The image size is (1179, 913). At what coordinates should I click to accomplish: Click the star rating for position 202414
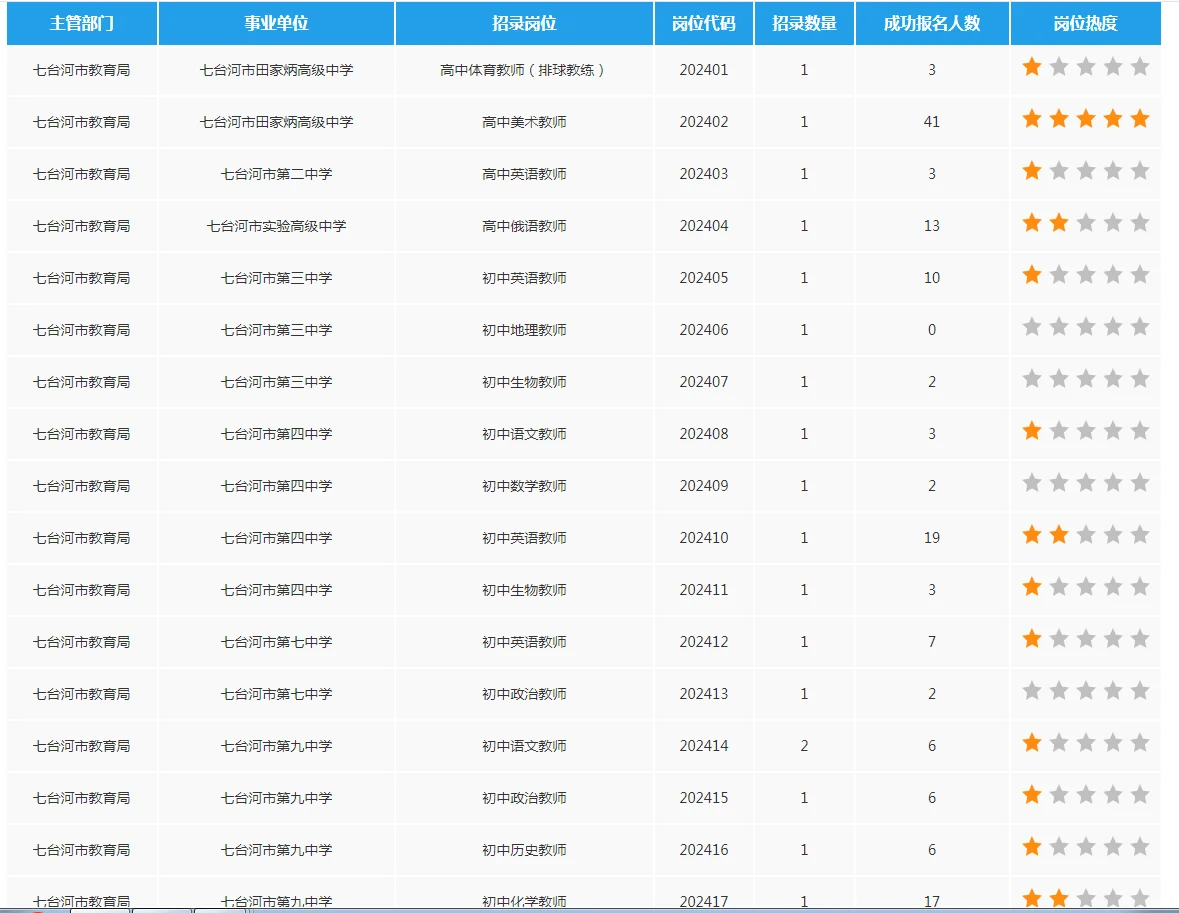click(x=1086, y=743)
